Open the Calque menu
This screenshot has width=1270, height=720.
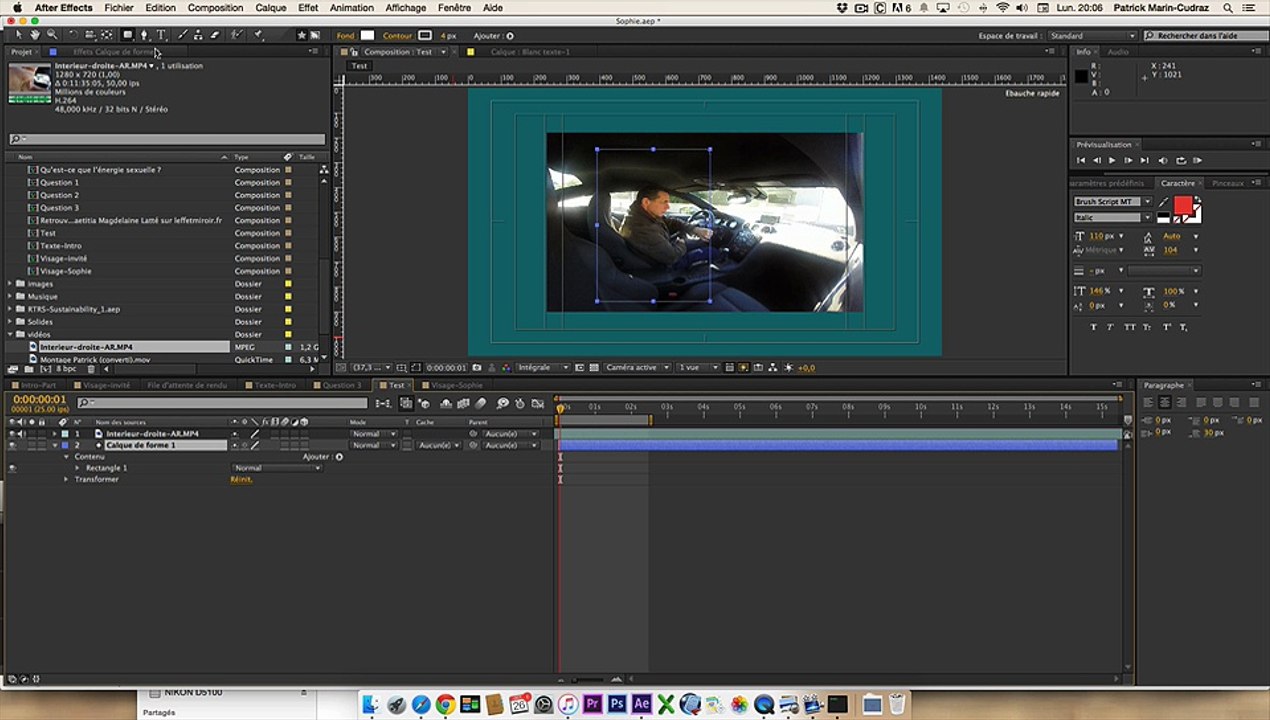[x=270, y=7]
